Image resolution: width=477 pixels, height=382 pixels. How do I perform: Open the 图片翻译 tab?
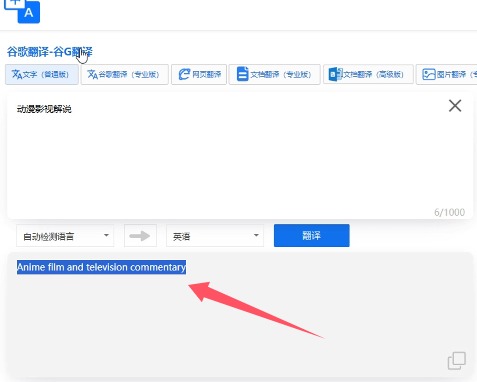(447, 74)
